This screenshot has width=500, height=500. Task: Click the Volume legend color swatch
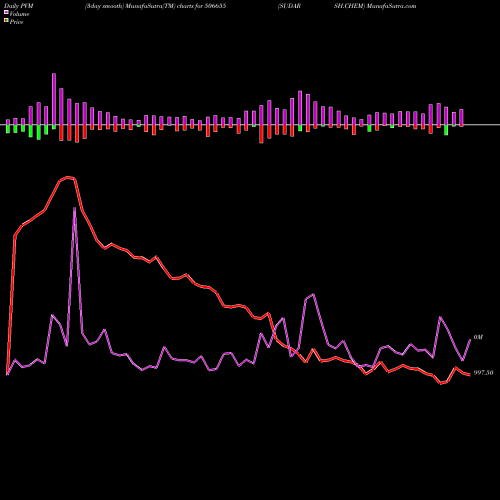6,13
